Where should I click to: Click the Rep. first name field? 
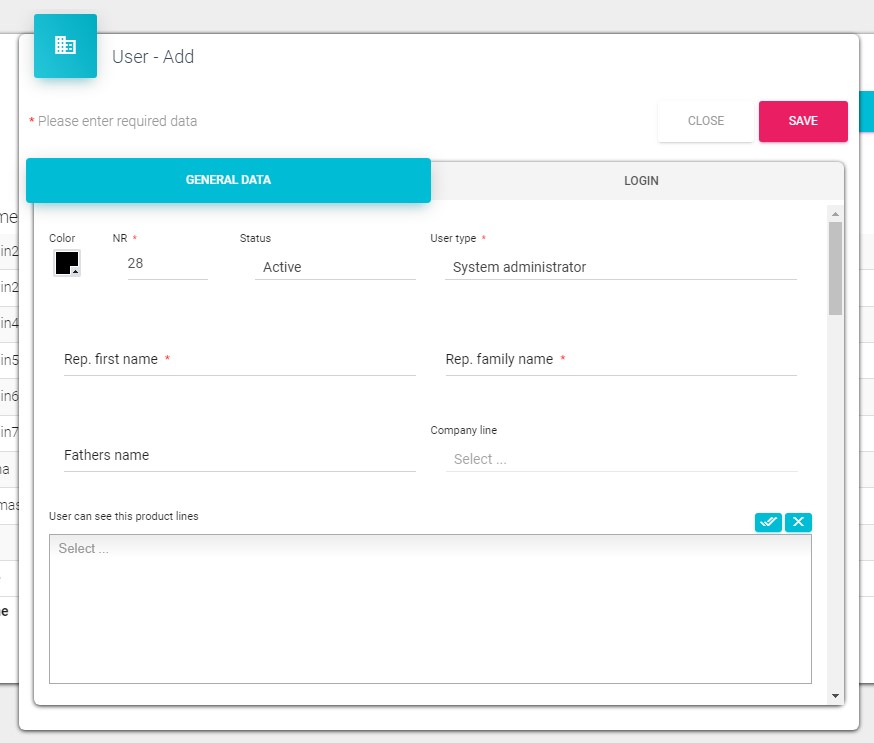239,360
